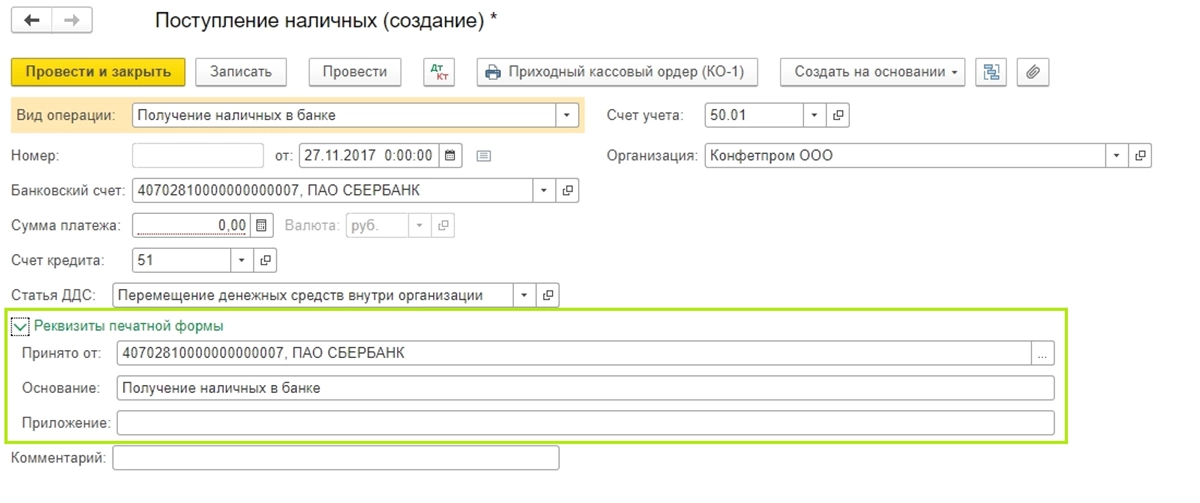The image size is (1200, 503).
Task: Click the back navigation arrow
Action: point(33,20)
